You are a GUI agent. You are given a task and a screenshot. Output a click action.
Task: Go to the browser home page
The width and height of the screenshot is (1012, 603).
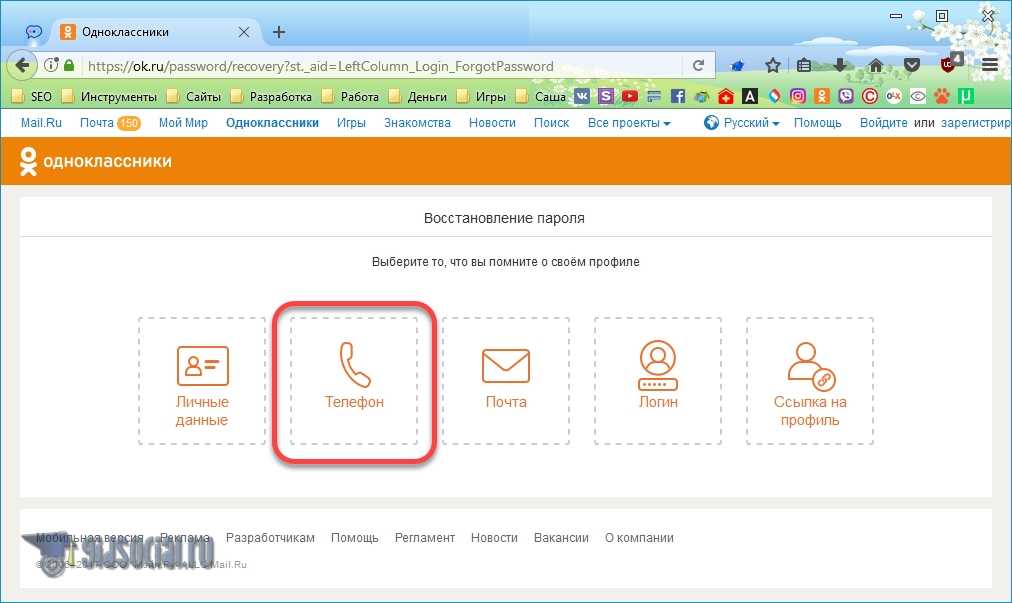(876, 66)
